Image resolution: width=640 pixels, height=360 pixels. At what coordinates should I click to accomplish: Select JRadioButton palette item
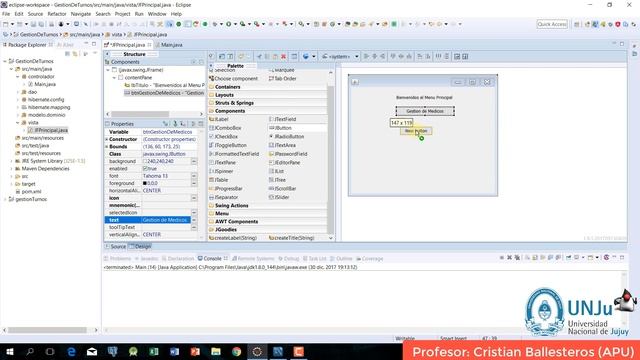(x=286, y=136)
